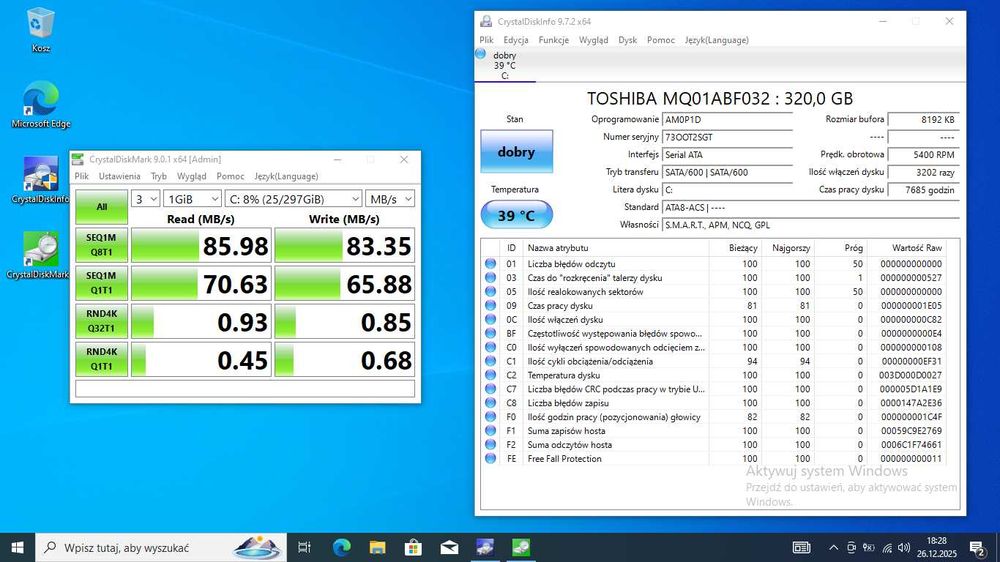Screen dimensions: 1000x562
Task: Select the dobry 39 °C C: disk tab
Action: tap(504, 65)
